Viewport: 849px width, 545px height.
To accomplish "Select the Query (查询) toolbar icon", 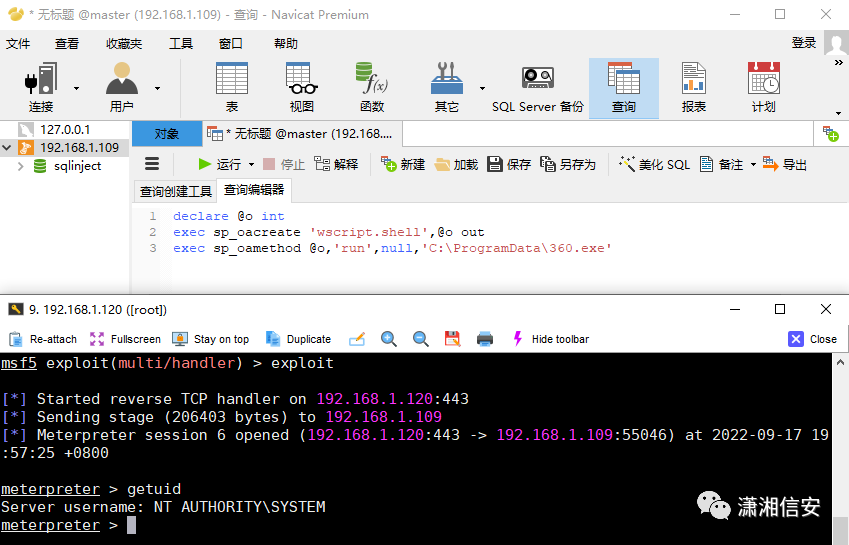I will coord(624,88).
